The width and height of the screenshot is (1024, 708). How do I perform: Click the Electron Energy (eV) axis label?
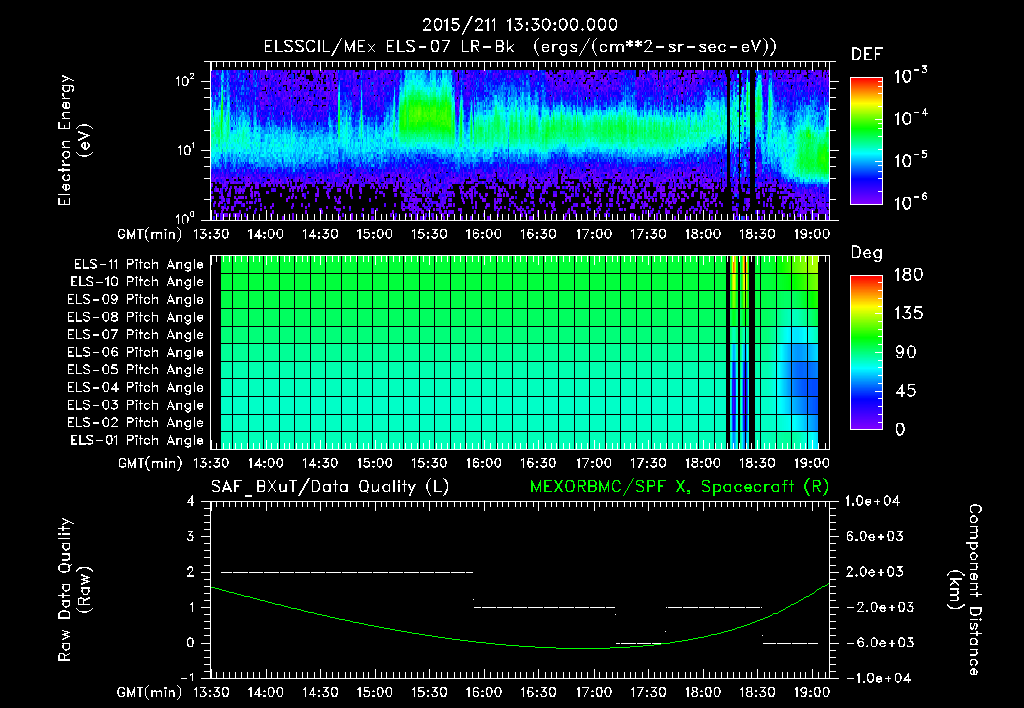(x=74, y=141)
